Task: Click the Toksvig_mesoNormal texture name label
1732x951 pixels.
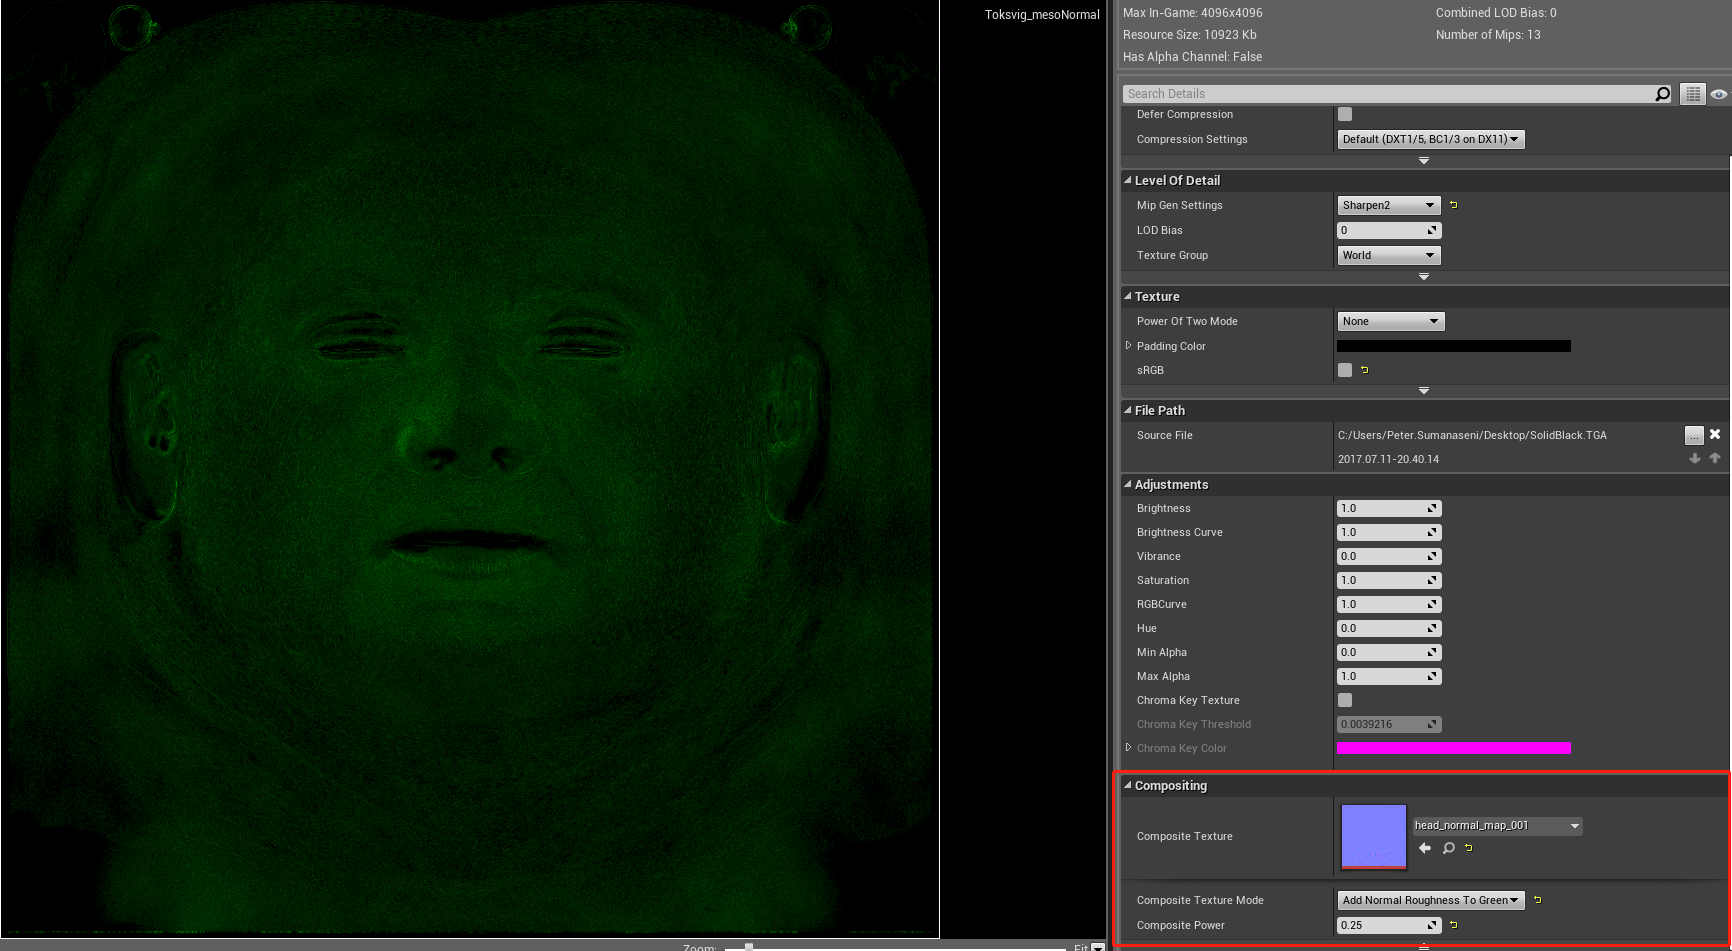Action: point(1042,15)
